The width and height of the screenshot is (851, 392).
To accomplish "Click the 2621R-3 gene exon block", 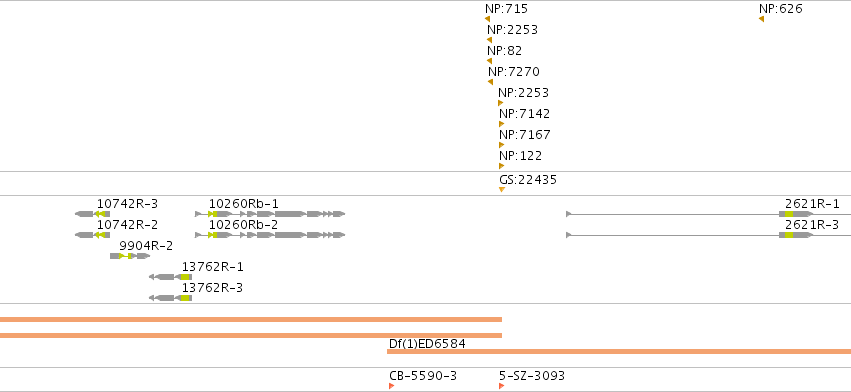I will point(796,235).
